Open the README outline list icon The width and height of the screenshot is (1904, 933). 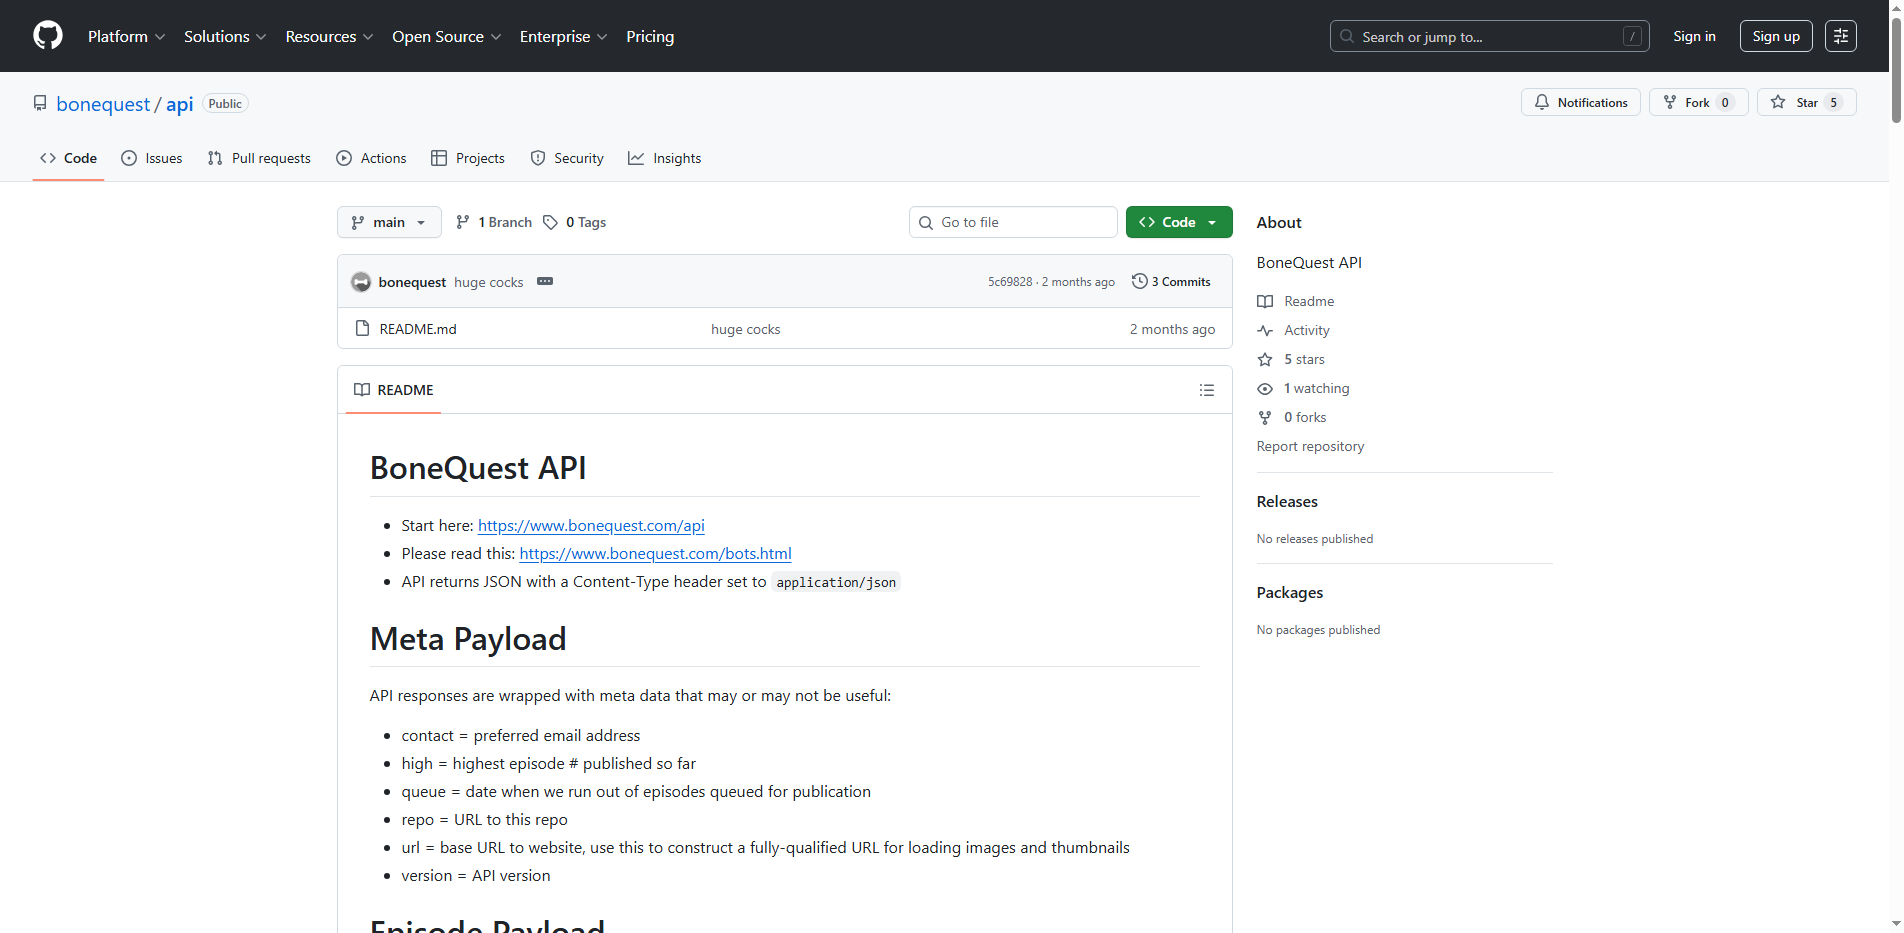(x=1206, y=390)
